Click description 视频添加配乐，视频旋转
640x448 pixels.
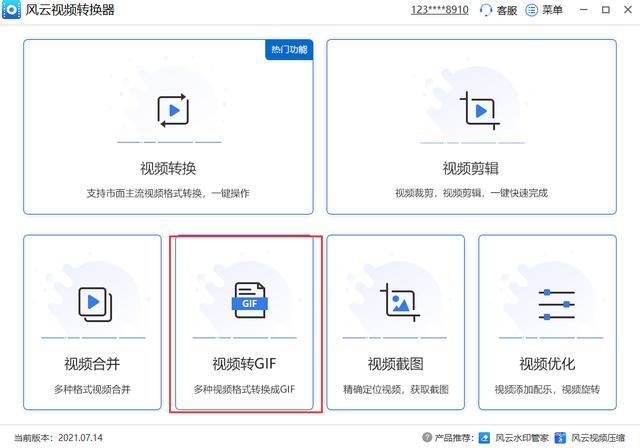coord(547,389)
